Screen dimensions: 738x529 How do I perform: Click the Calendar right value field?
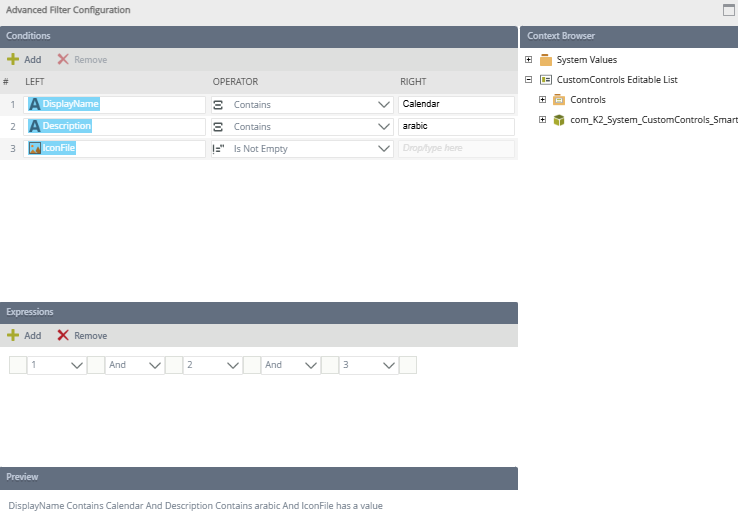click(456, 104)
